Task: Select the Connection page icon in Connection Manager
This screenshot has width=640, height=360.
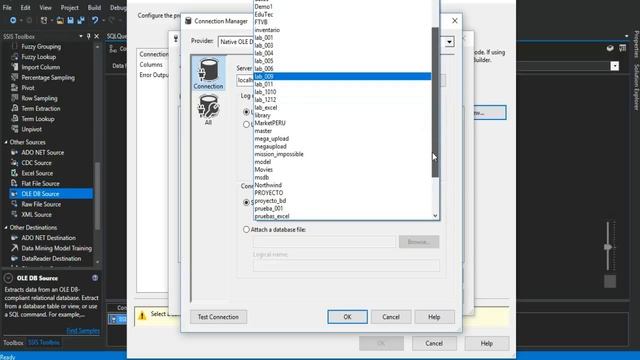Action: 208,73
